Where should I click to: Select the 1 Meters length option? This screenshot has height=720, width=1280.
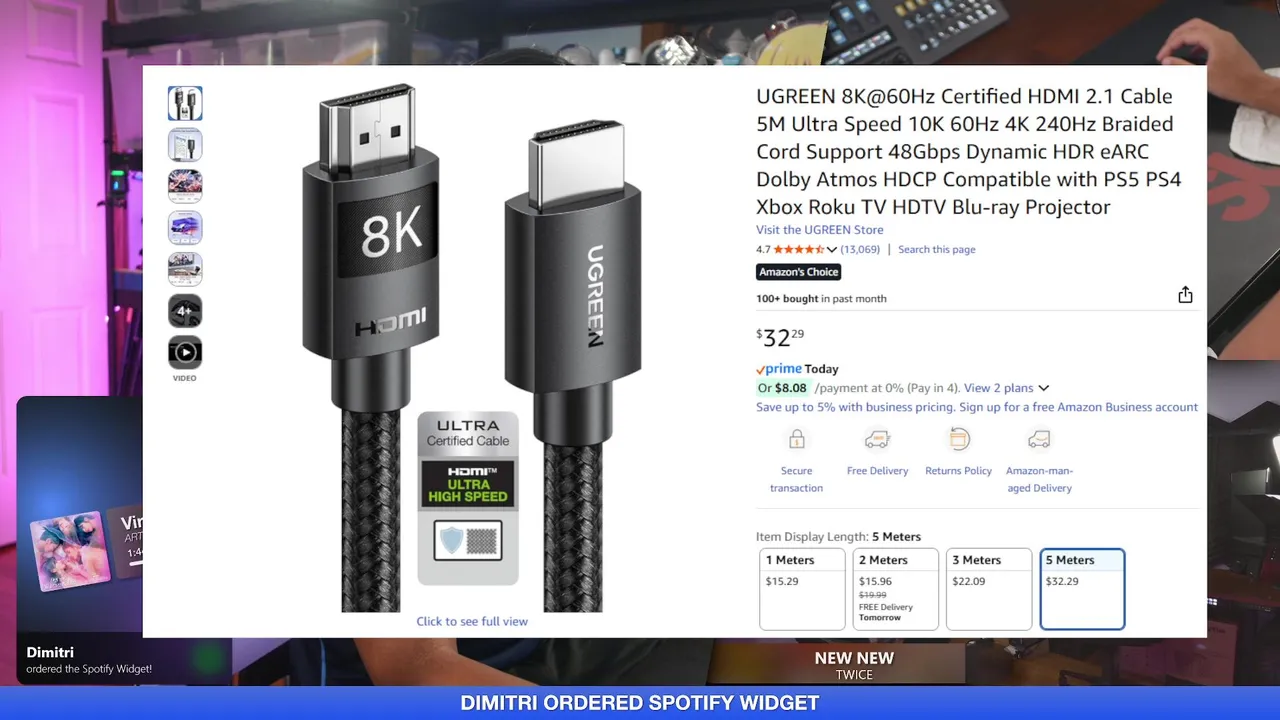[802, 589]
